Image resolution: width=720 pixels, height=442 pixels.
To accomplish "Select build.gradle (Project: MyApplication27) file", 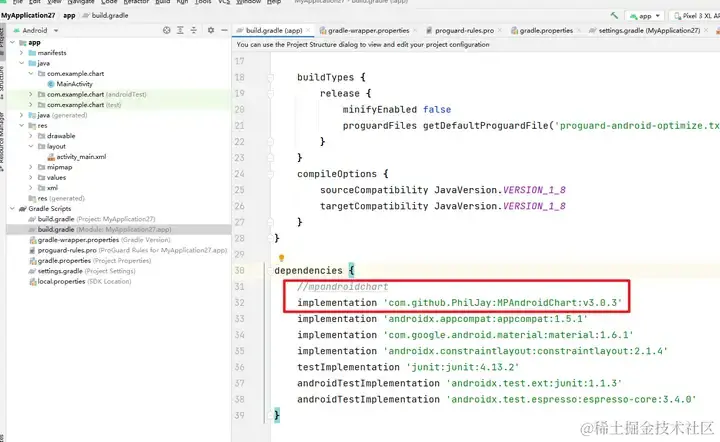I will pyautogui.click(x=92, y=219).
